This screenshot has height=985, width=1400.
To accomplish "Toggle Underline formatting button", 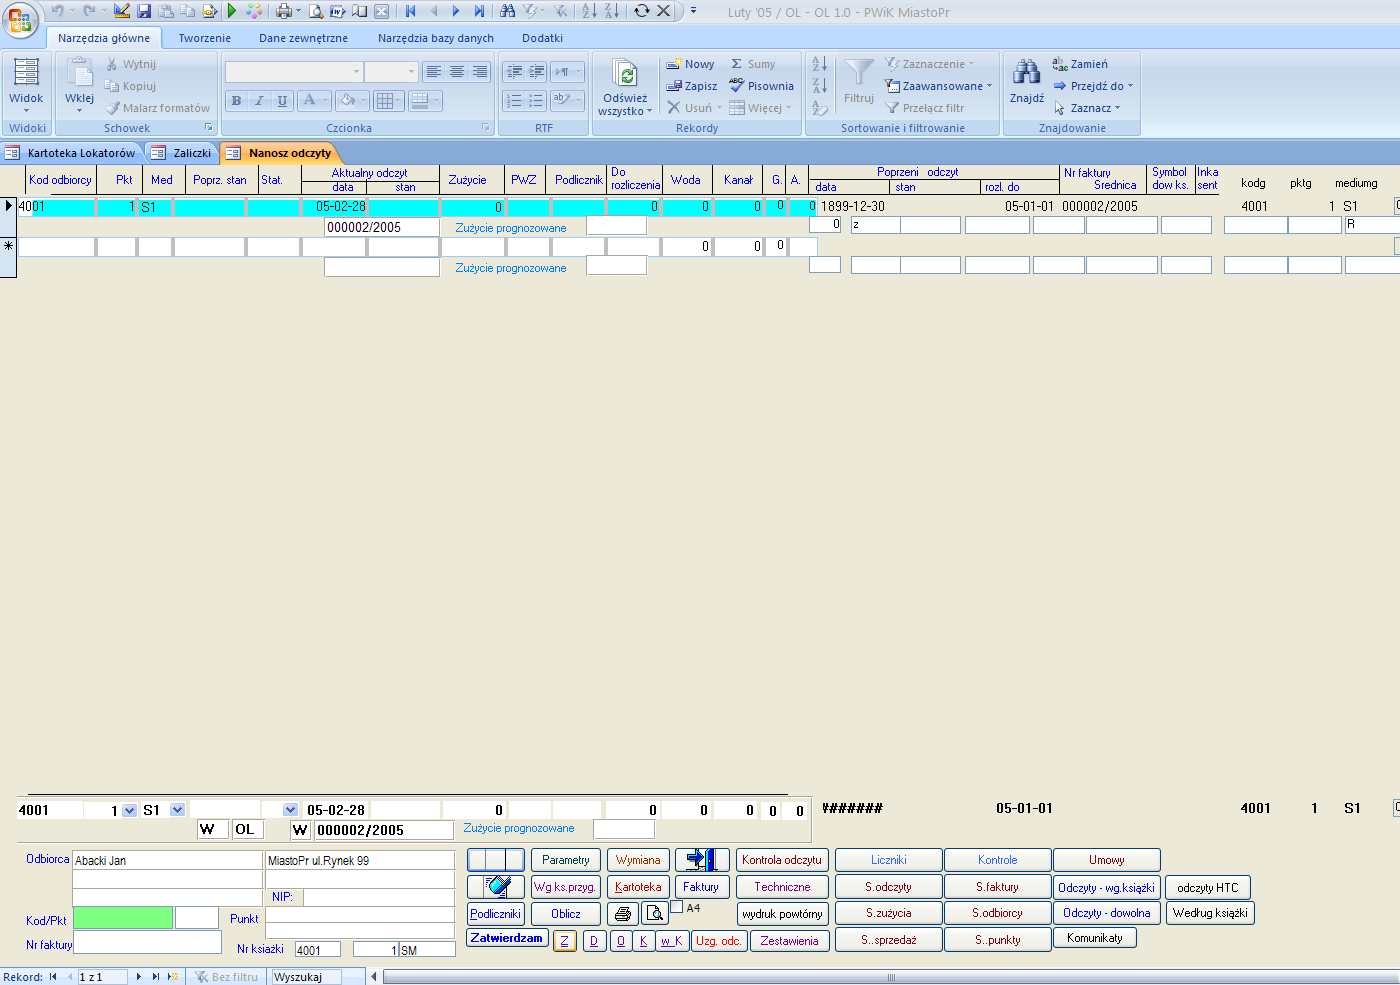I will coord(282,100).
